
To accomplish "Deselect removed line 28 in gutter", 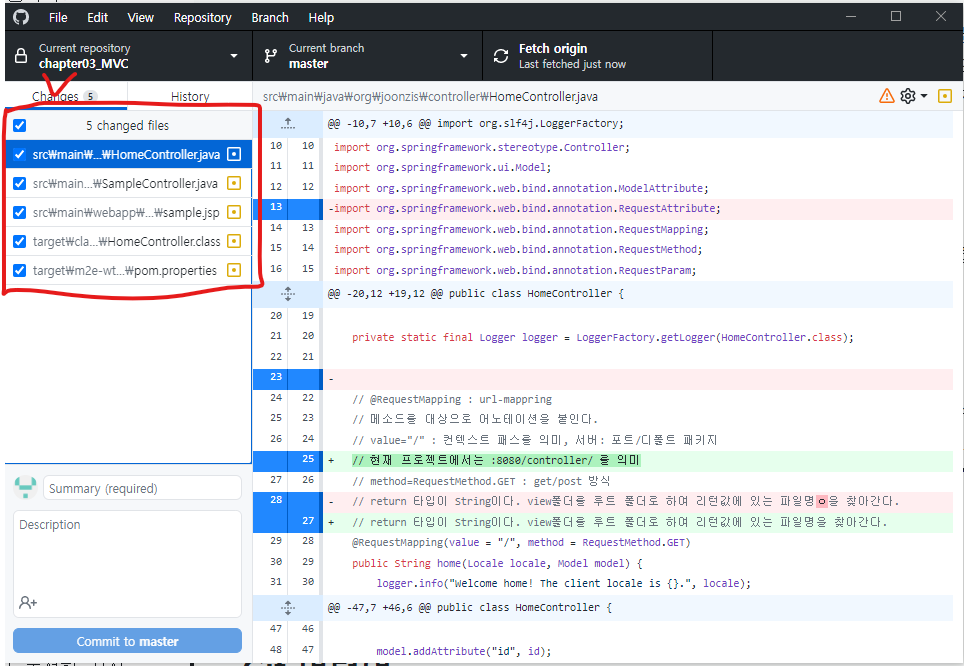I will (x=288, y=501).
